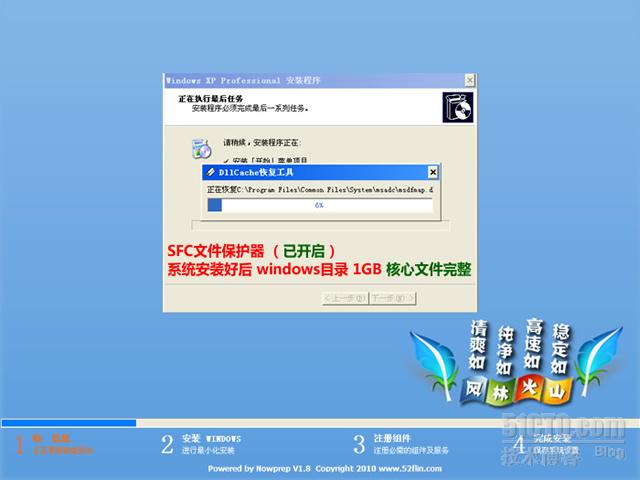The width and height of the screenshot is (640, 480).
Task: Select step 4 完成安装
Action: pyautogui.click(x=546, y=444)
